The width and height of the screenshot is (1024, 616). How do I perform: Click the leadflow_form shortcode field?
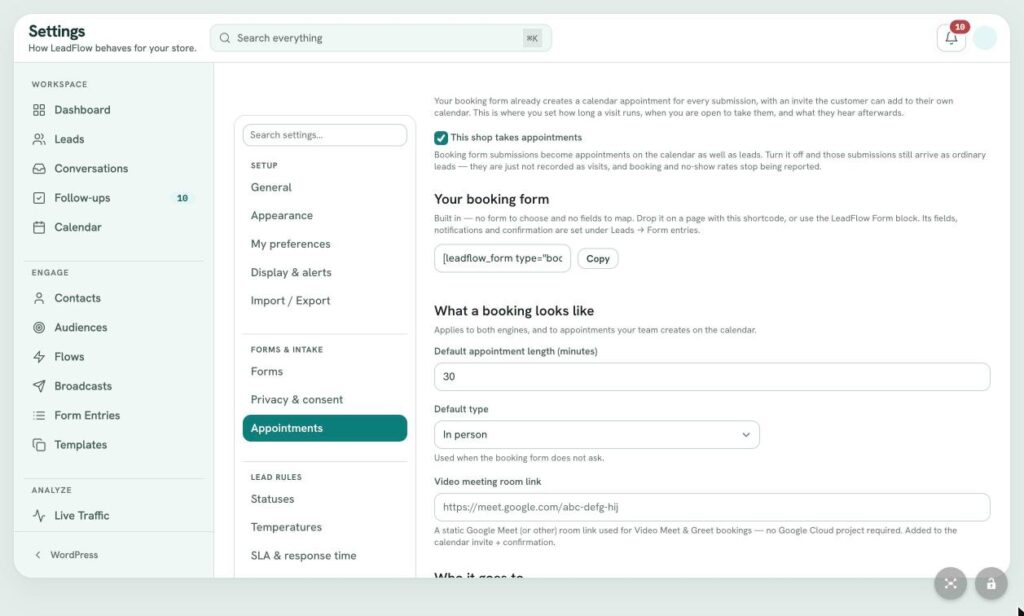502,258
